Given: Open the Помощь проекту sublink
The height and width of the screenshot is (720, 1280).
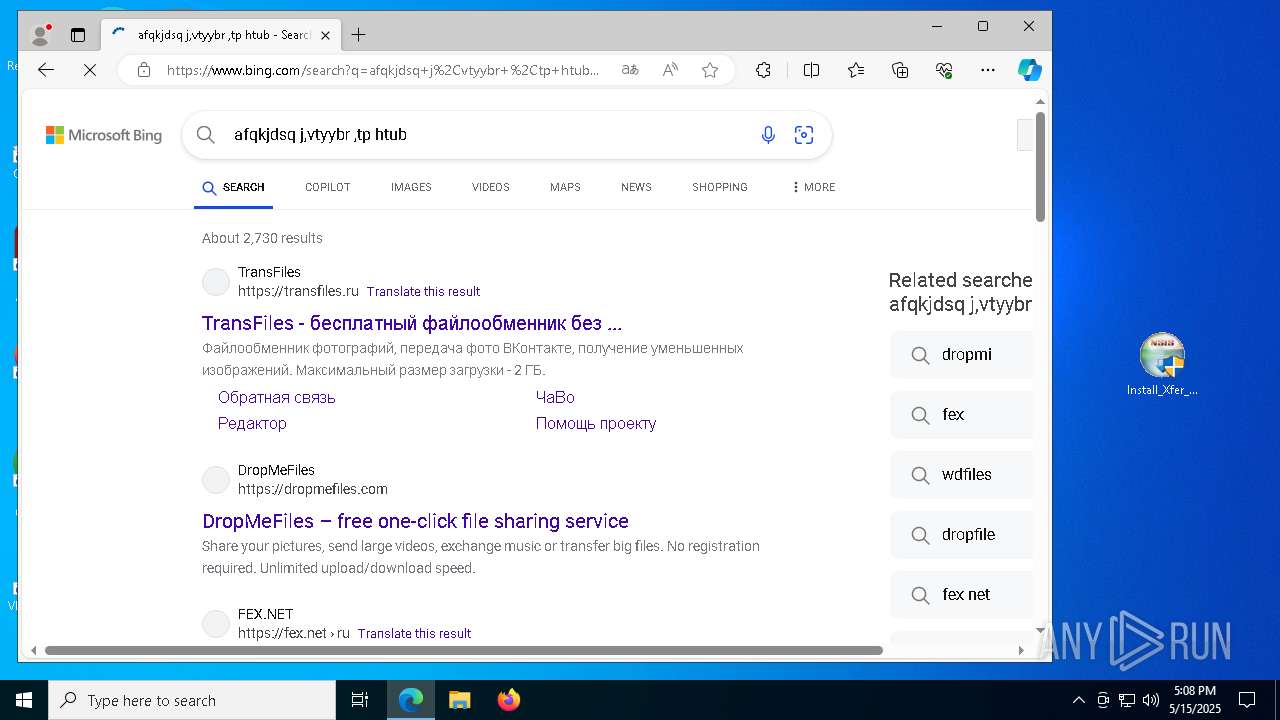Looking at the screenshot, I should (596, 423).
